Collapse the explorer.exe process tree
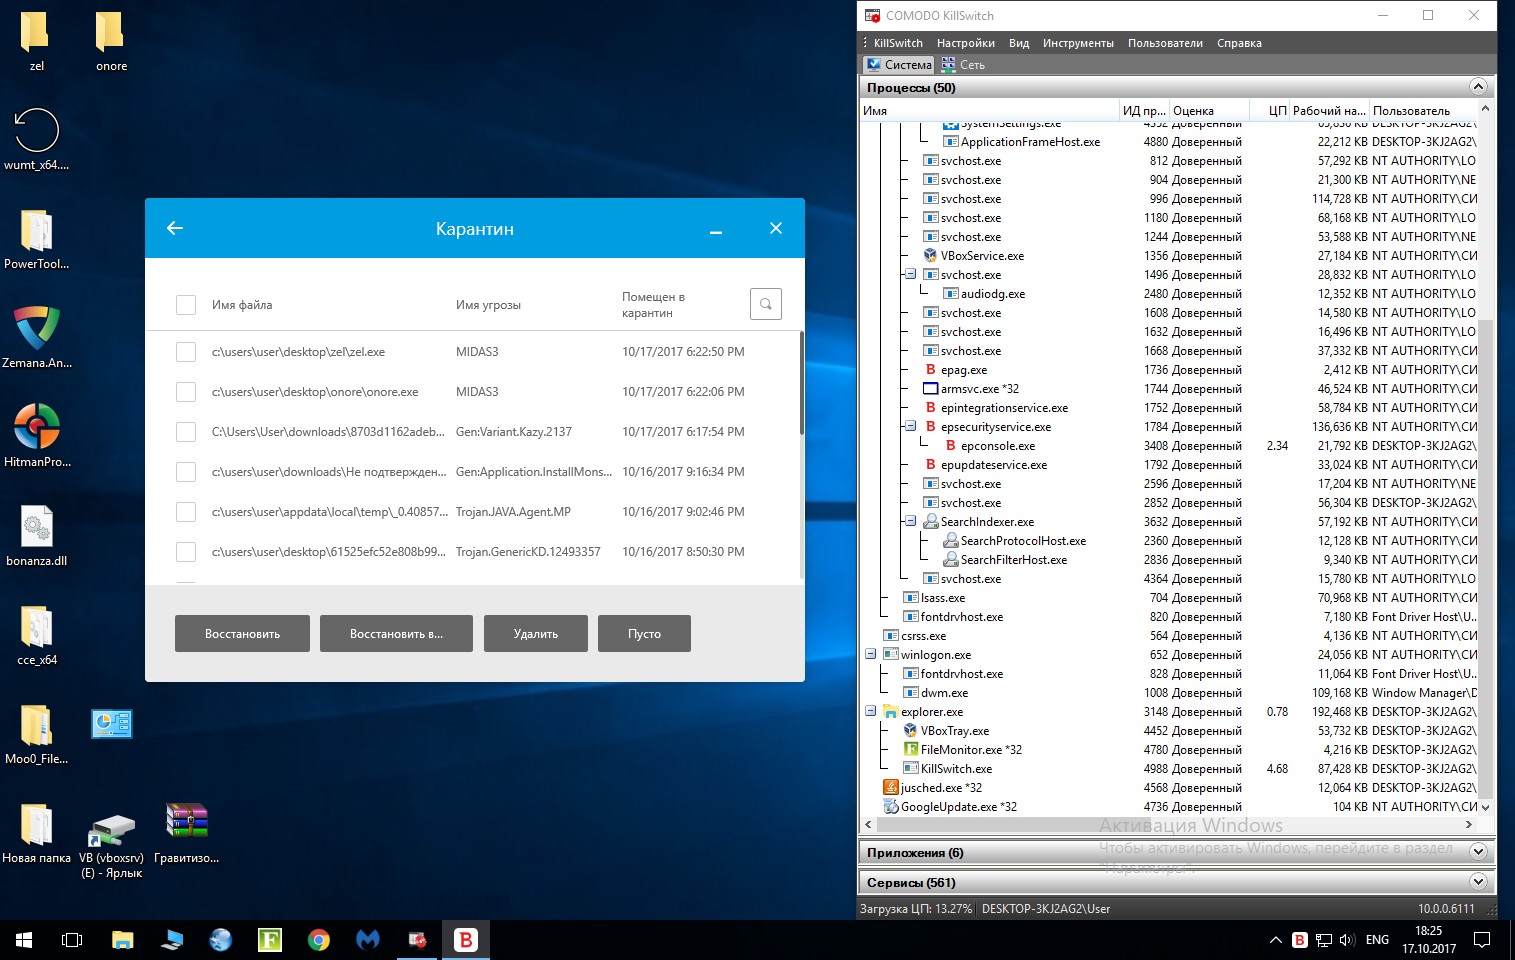Screen dimensions: 1515x960 [870, 712]
